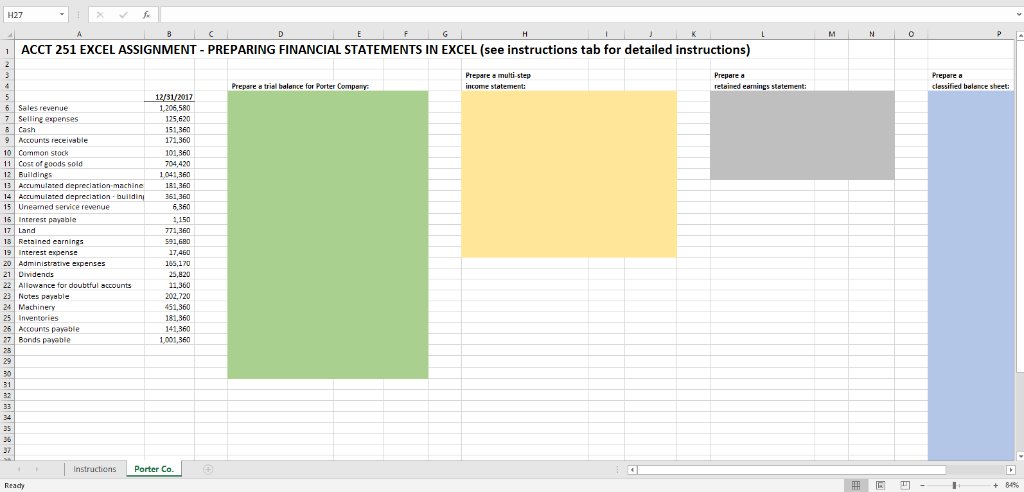
Task: Select the value 591,680 cell
Action: [x=169, y=241]
